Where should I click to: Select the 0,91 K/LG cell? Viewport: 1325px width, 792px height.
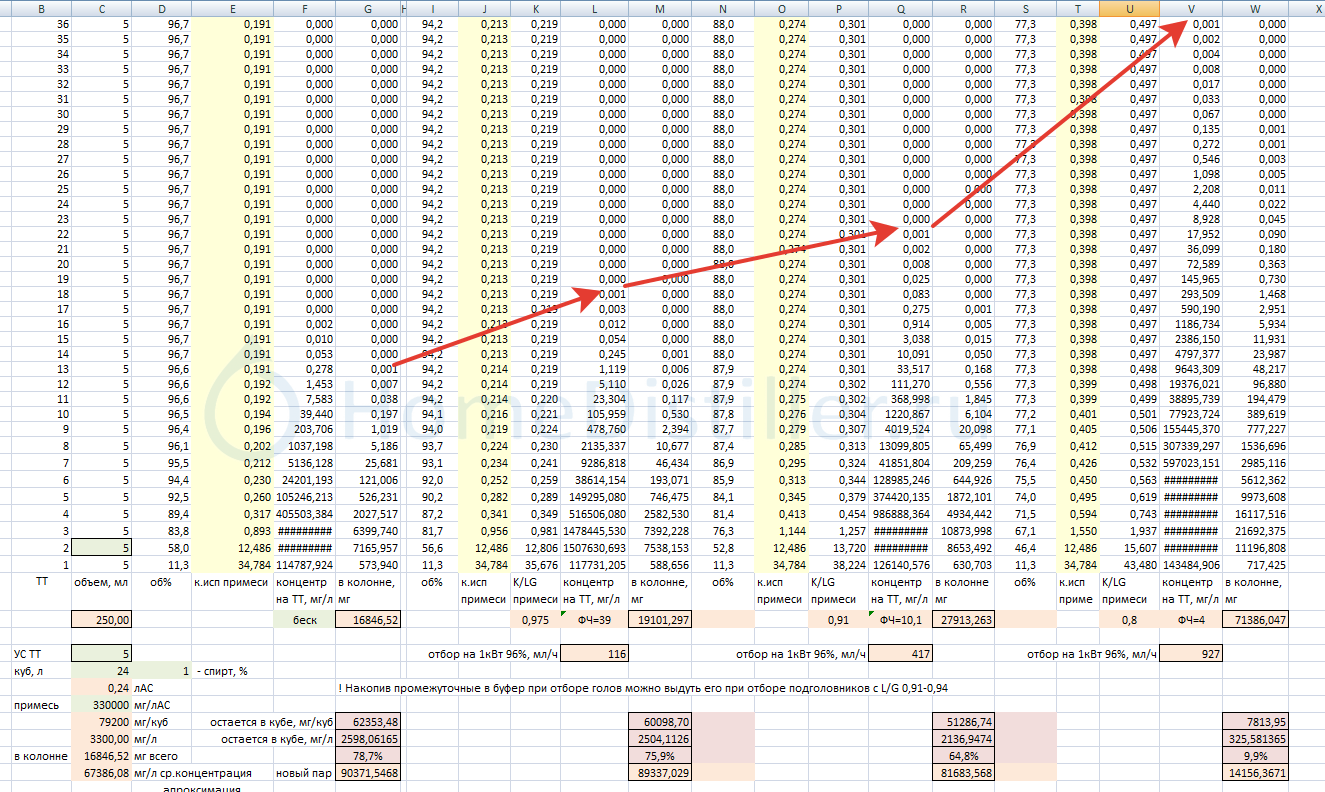click(837, 620)
